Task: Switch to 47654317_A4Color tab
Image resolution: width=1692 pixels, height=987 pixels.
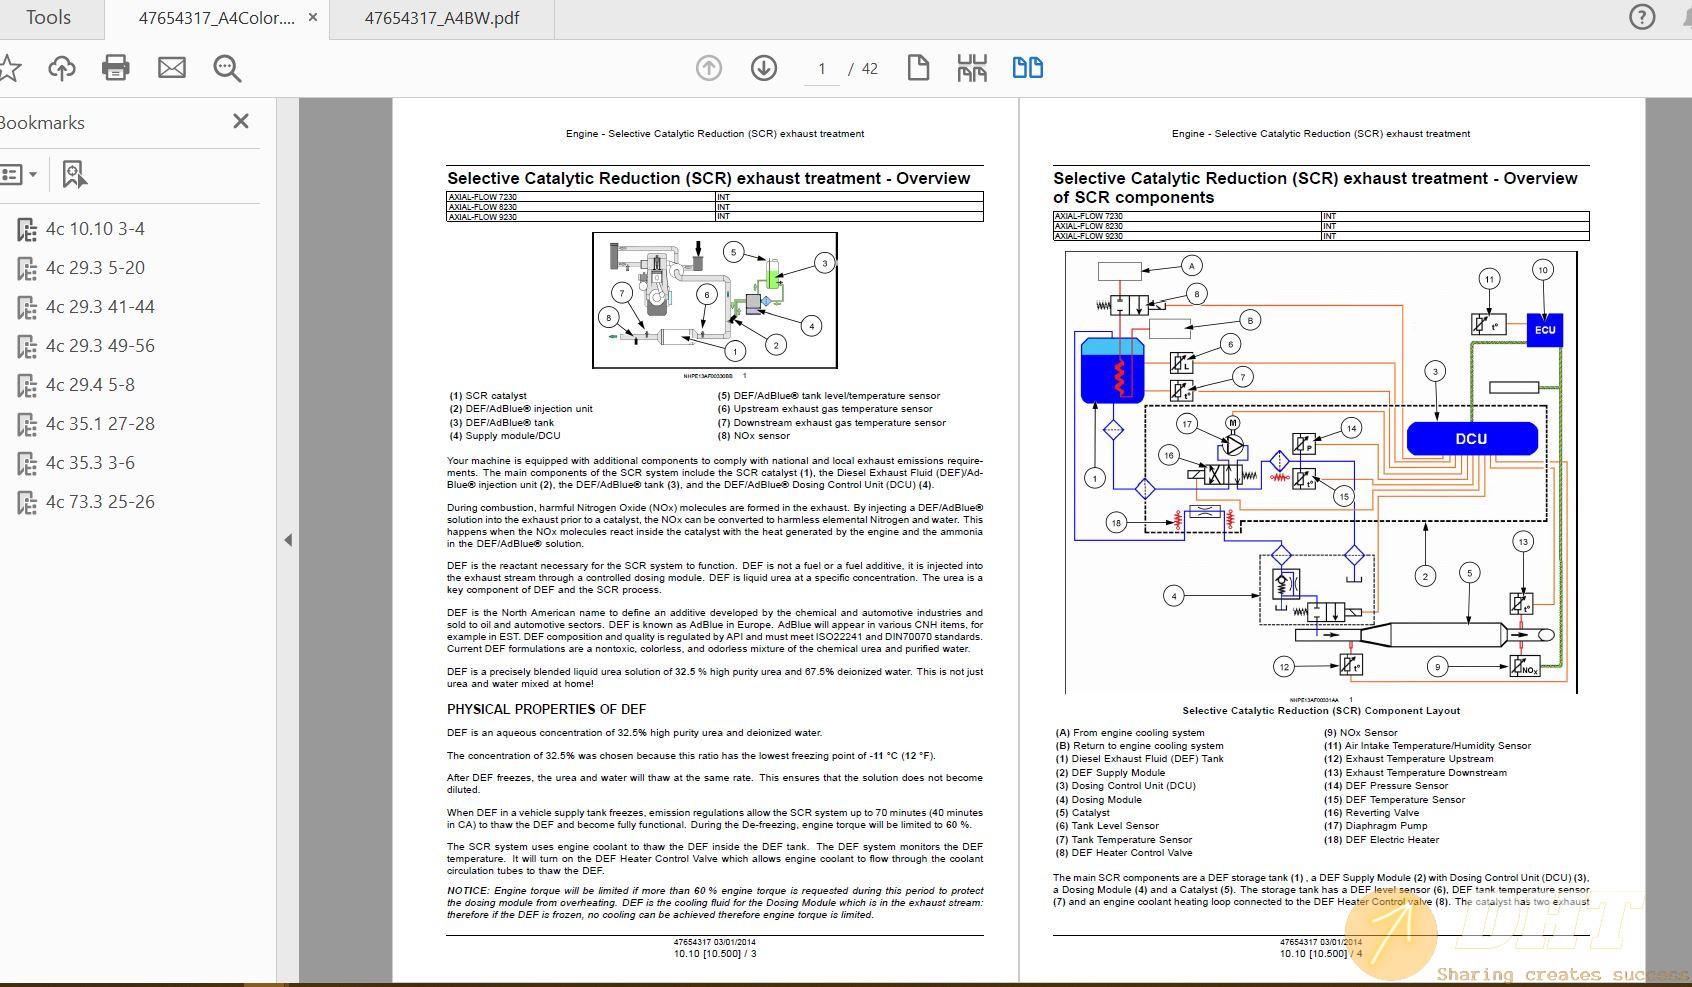Action: tap(216, 18)
